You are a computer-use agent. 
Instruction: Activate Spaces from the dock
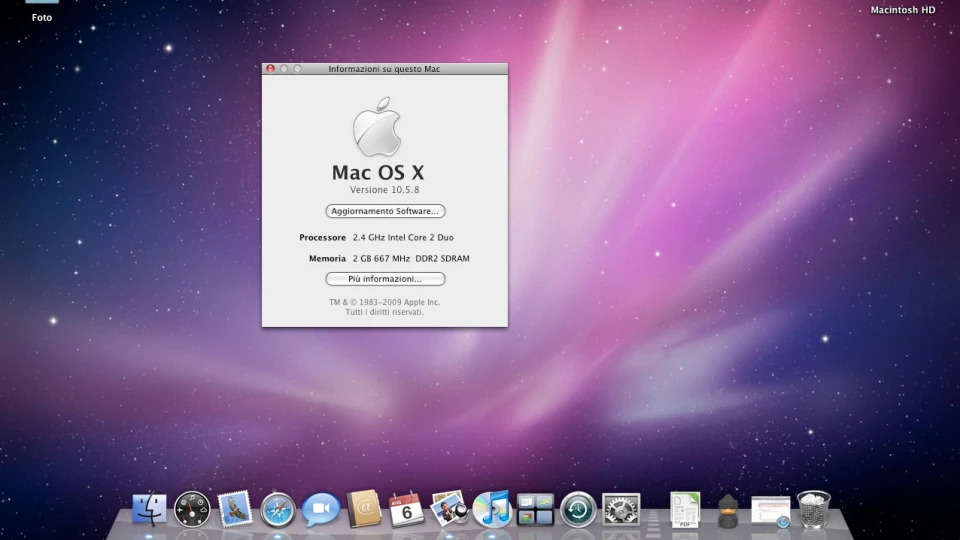point(535,509)
